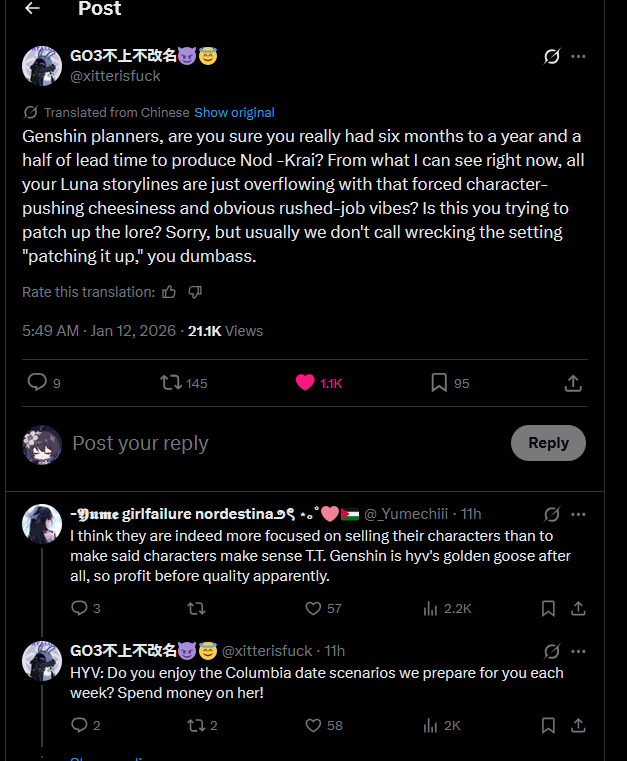This screenshot has width=627, height=761.
Task: Like Yumechiii's reply with 57 likes
Action: click(x=323, y=608)
